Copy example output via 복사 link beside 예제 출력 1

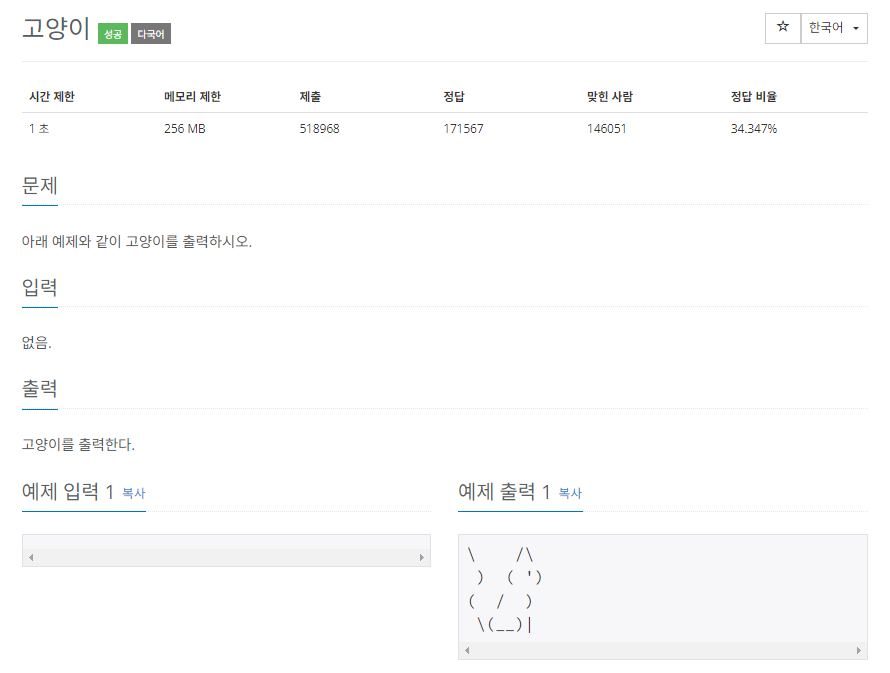pos(570,493)
